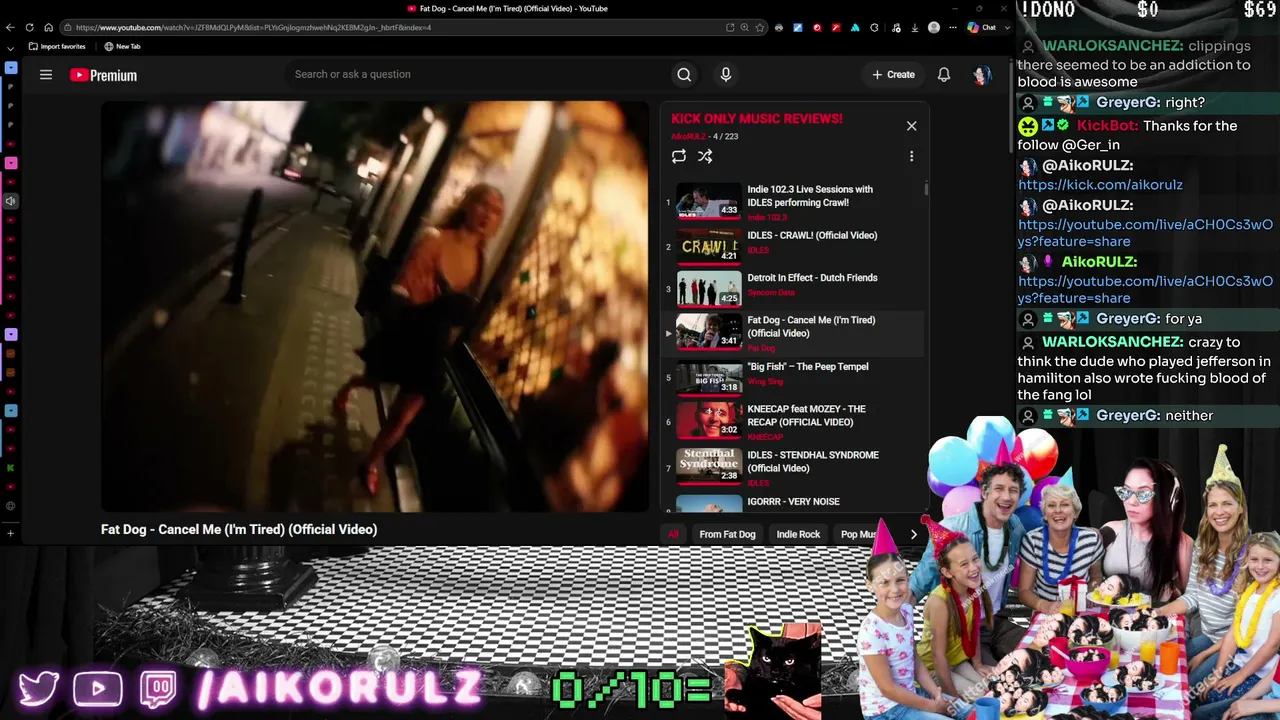1280x720 pixels.
Task: Click the playlist scrollbar
Action: (926, 188)
